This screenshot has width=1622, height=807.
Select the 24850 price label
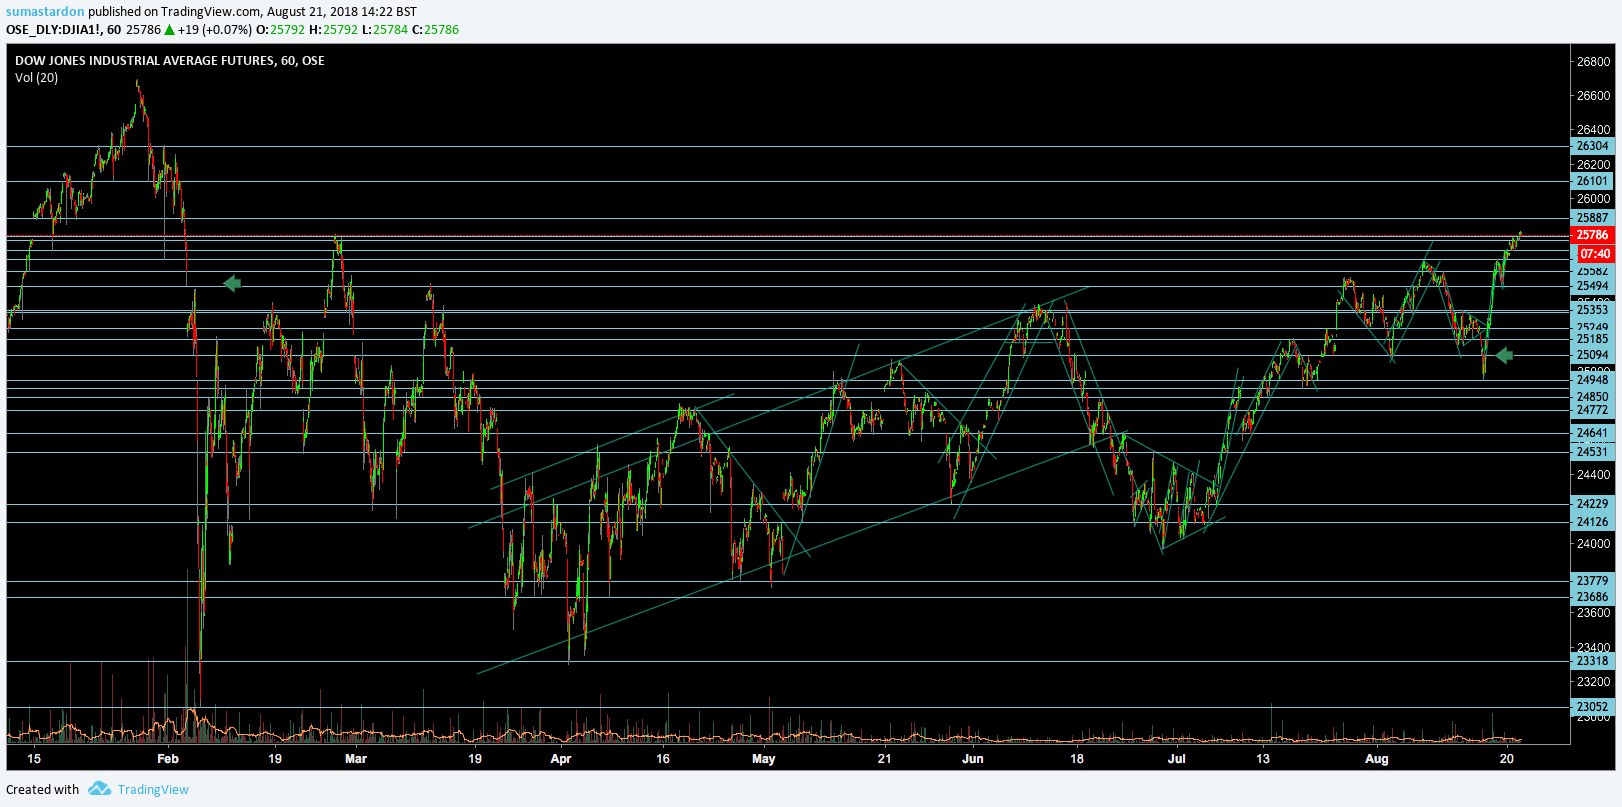pos(1592,397)
